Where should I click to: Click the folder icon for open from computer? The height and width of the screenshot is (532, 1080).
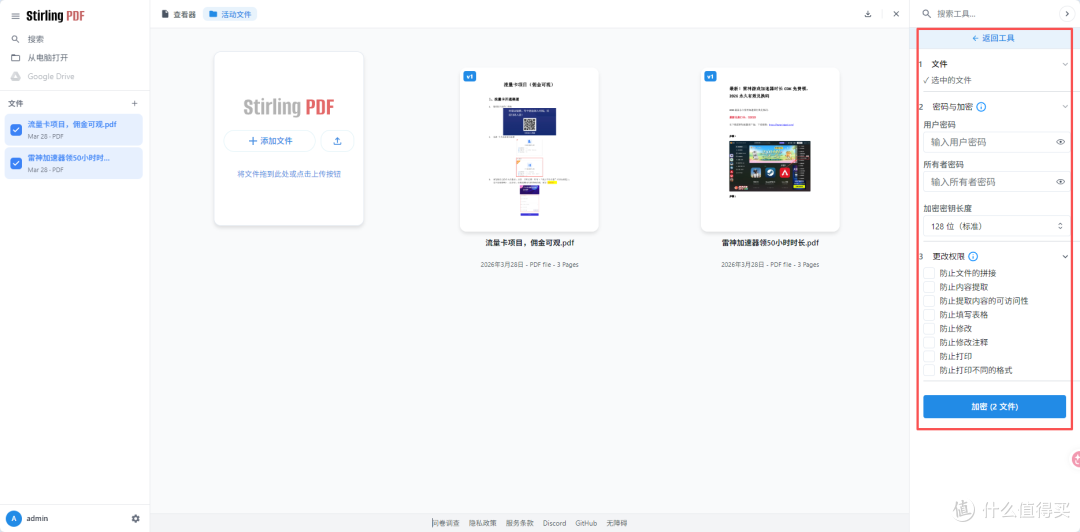[x=15, y=58]
